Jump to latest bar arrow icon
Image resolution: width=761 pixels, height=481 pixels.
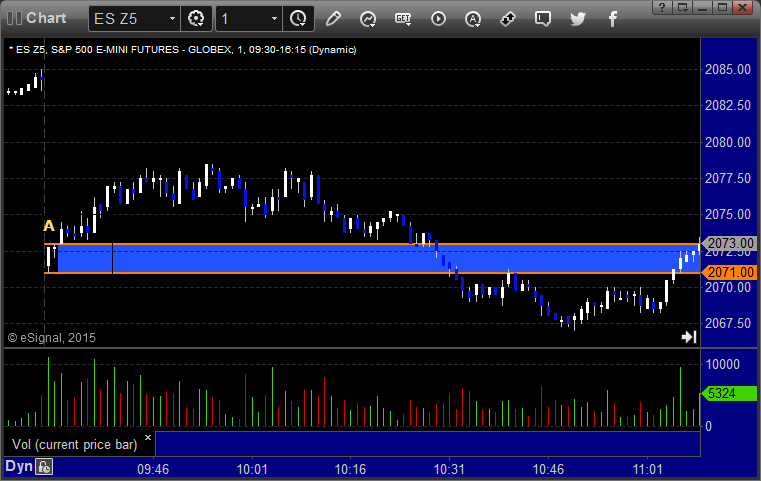[x=689, y=337]
